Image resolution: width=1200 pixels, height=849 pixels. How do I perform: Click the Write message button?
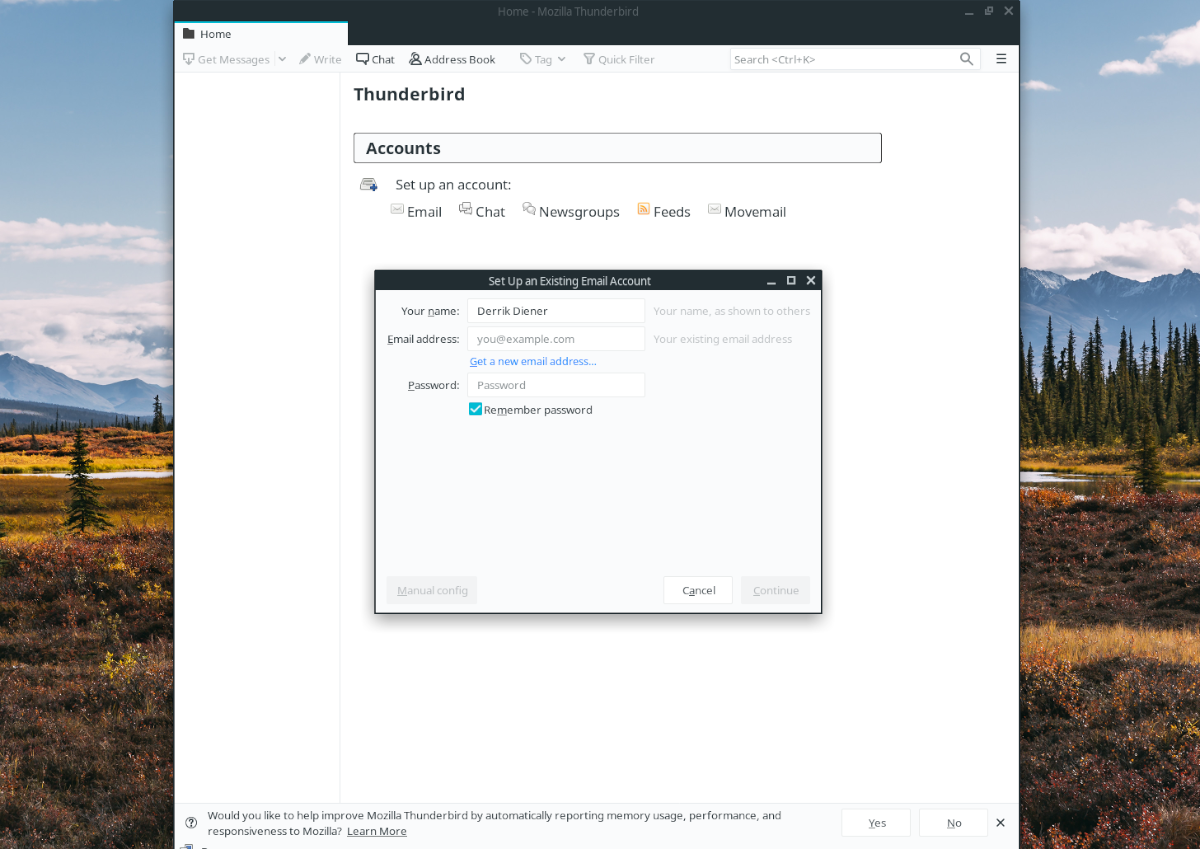click(x=320, y=59)
